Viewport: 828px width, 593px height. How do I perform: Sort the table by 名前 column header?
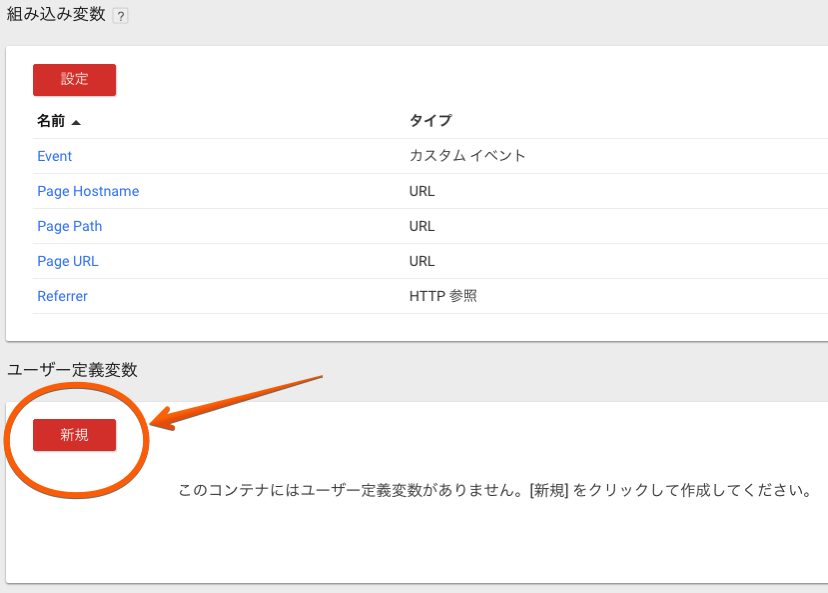[51, 121]
